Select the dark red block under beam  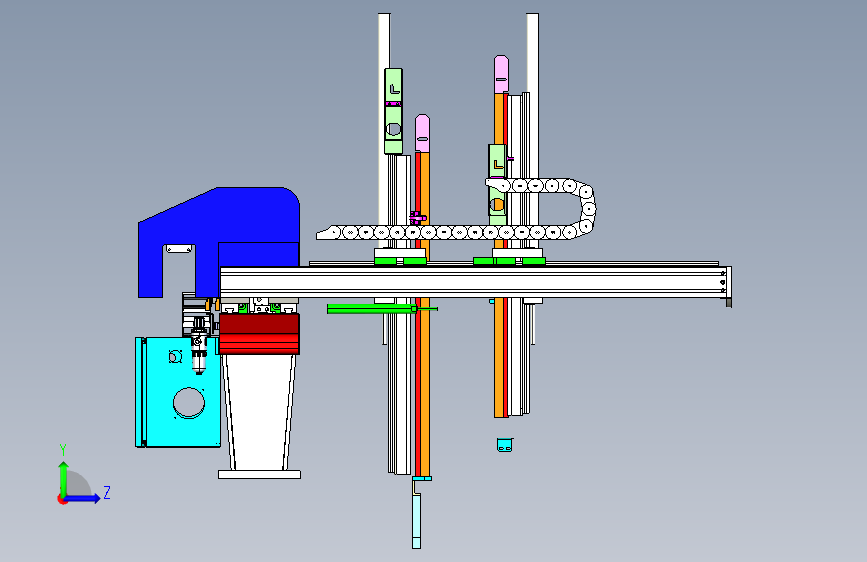click(x=259, y=334)
